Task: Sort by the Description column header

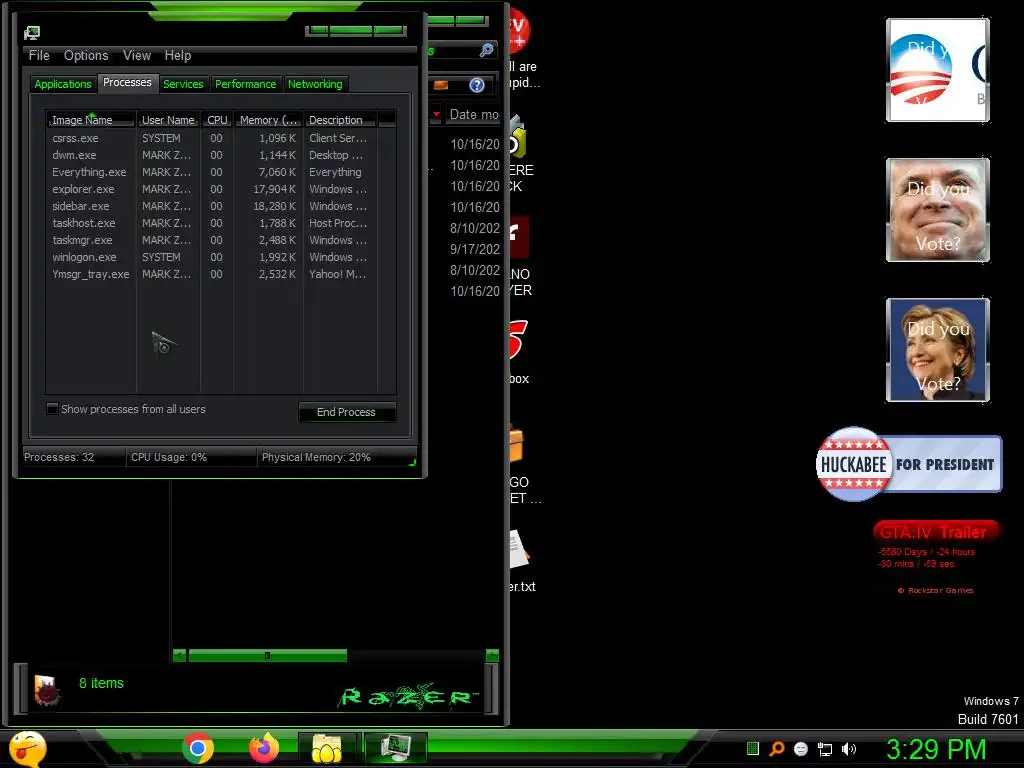Action: pos(340,120)
